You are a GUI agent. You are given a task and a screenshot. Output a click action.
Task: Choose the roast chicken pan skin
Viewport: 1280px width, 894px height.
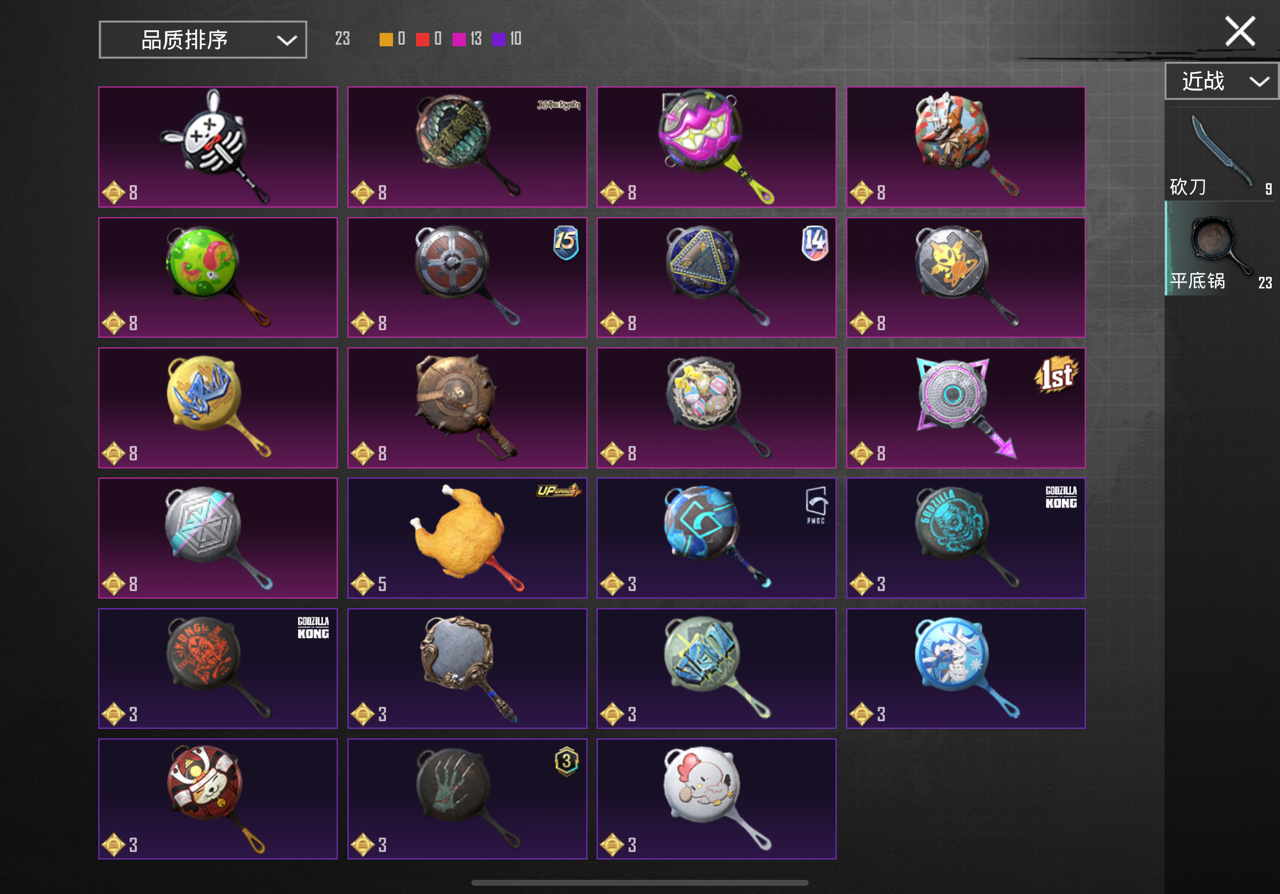tap(467, 538)
